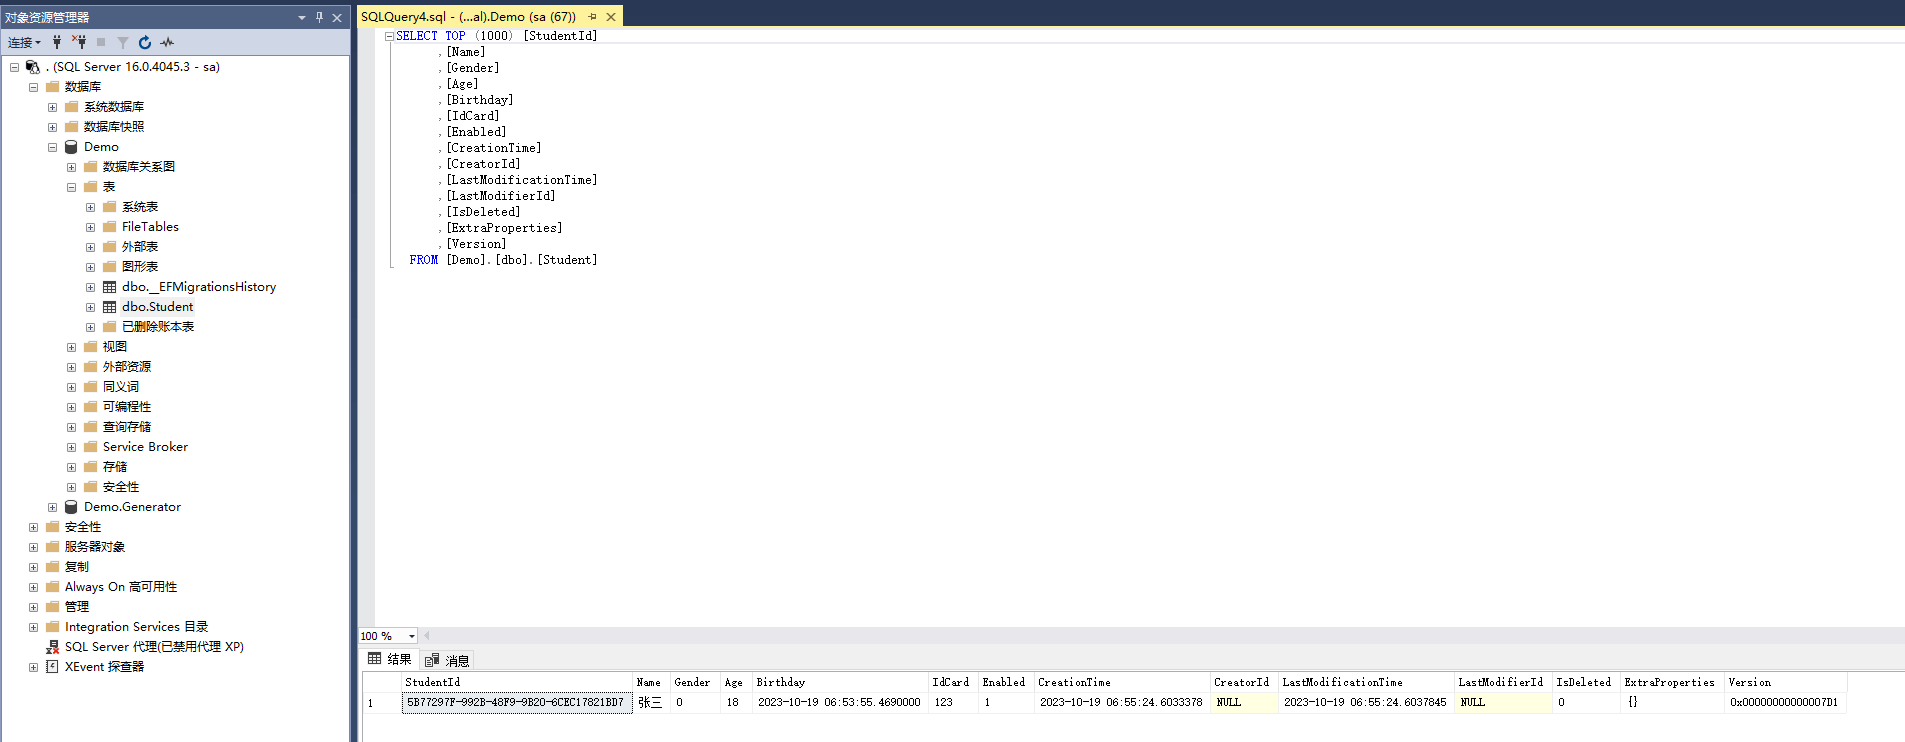This screenshot has height=742, width=1905.
Task: Click the Birthday column header in results
Action: point(841,682)
